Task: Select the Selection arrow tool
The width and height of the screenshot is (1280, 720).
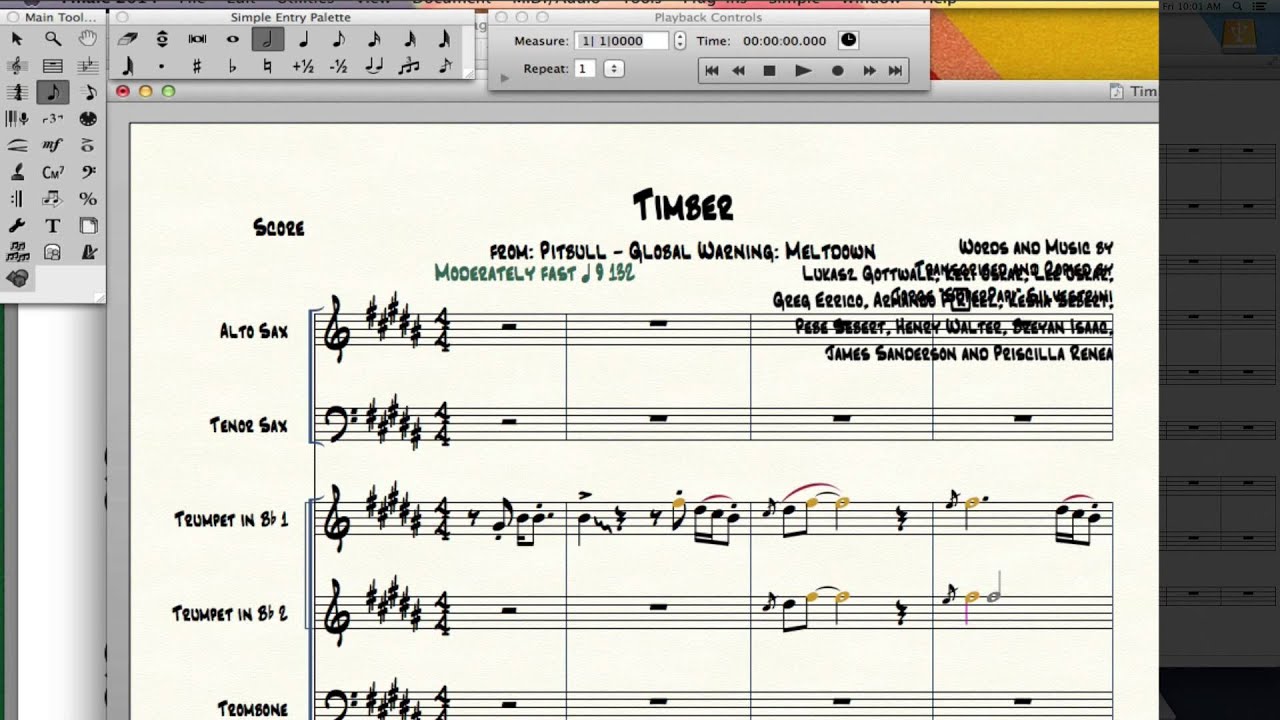Action: [17, 39]
